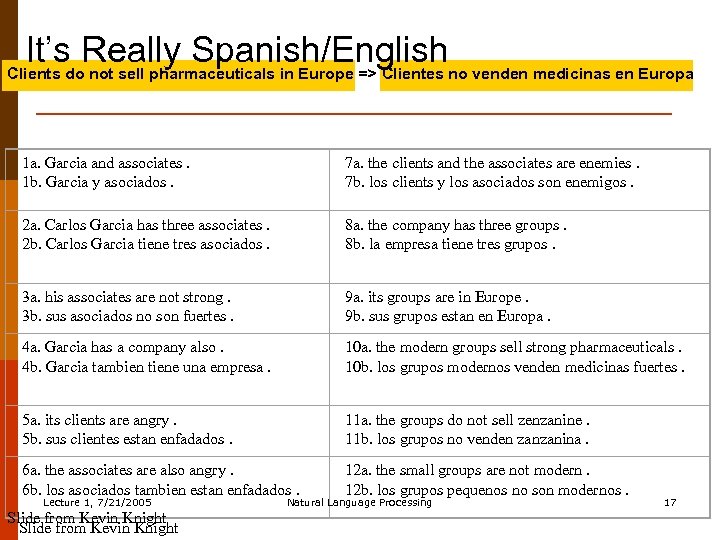Screen dimensions: 720x540
Task: Select the cell "the small groups are not modern"
Action: pyautogui.click(x=486, y=479)
